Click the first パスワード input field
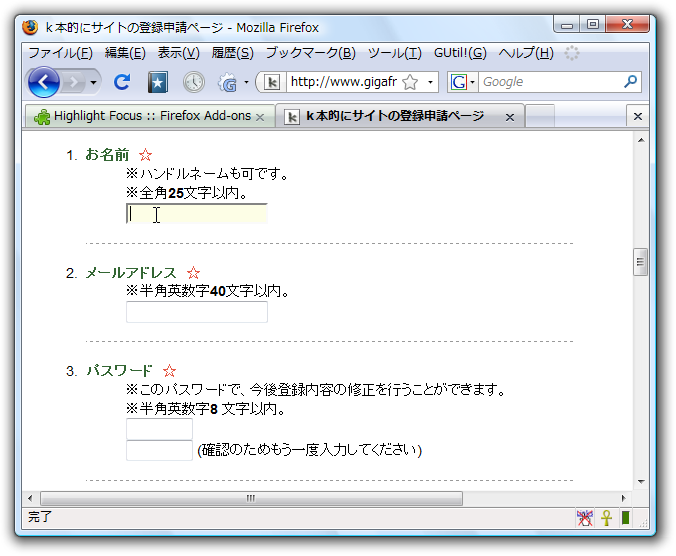676x556 pixels. tap(159, 429)
